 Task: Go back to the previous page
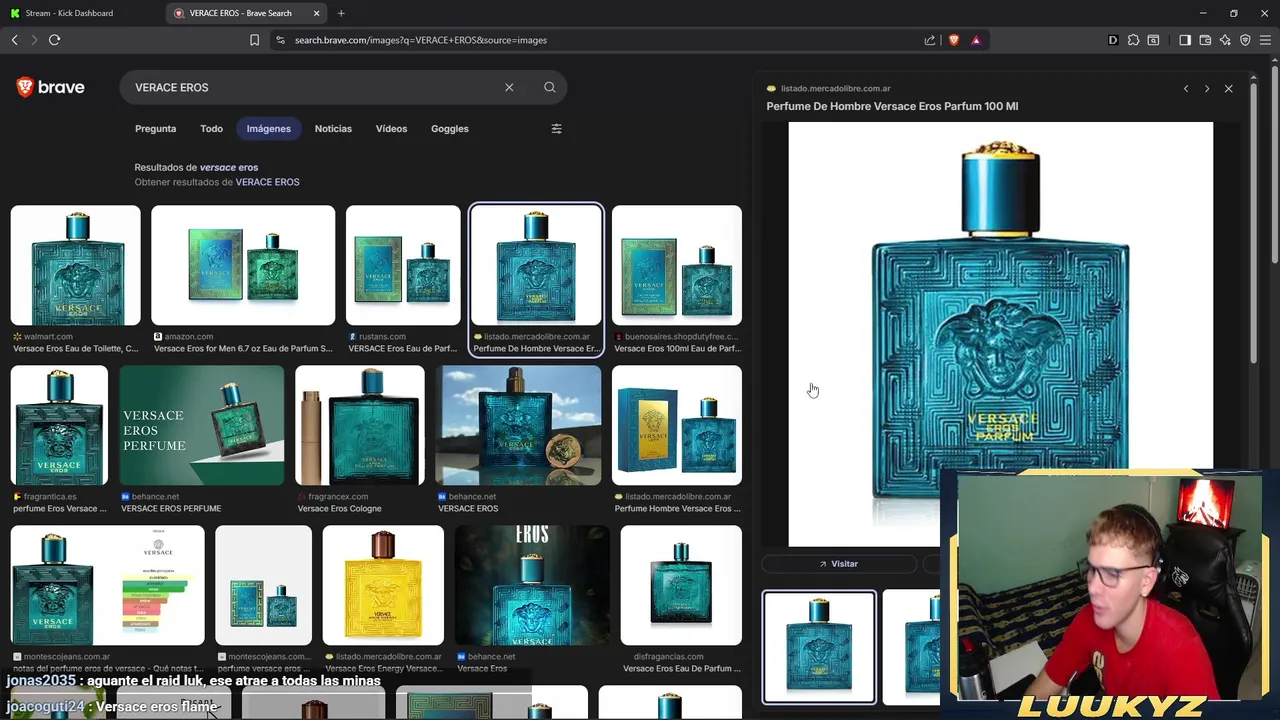14,40
